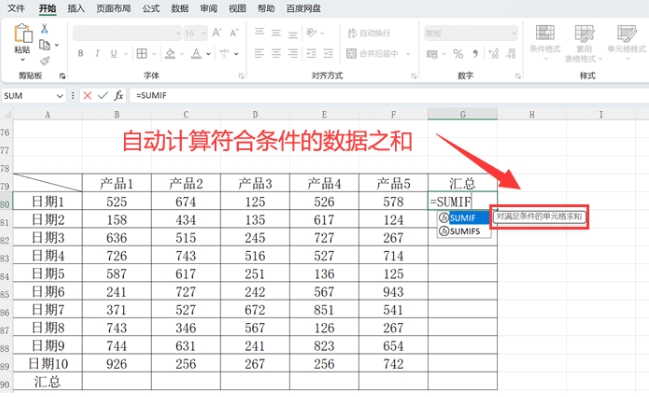
Task: Expand the number format (常规) dropdown
Action: point(514,33)
